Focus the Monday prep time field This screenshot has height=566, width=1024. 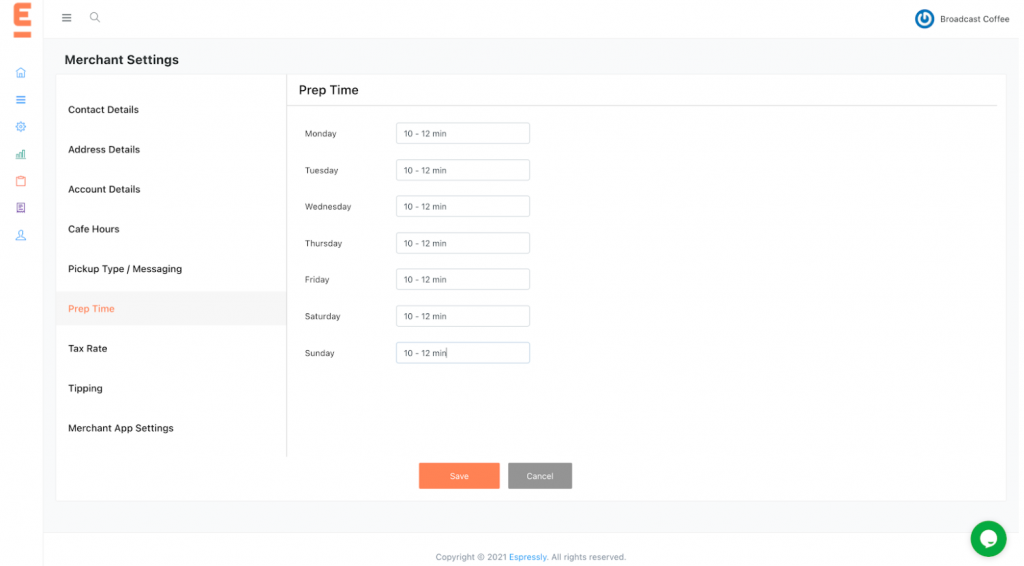coord(463,133)
